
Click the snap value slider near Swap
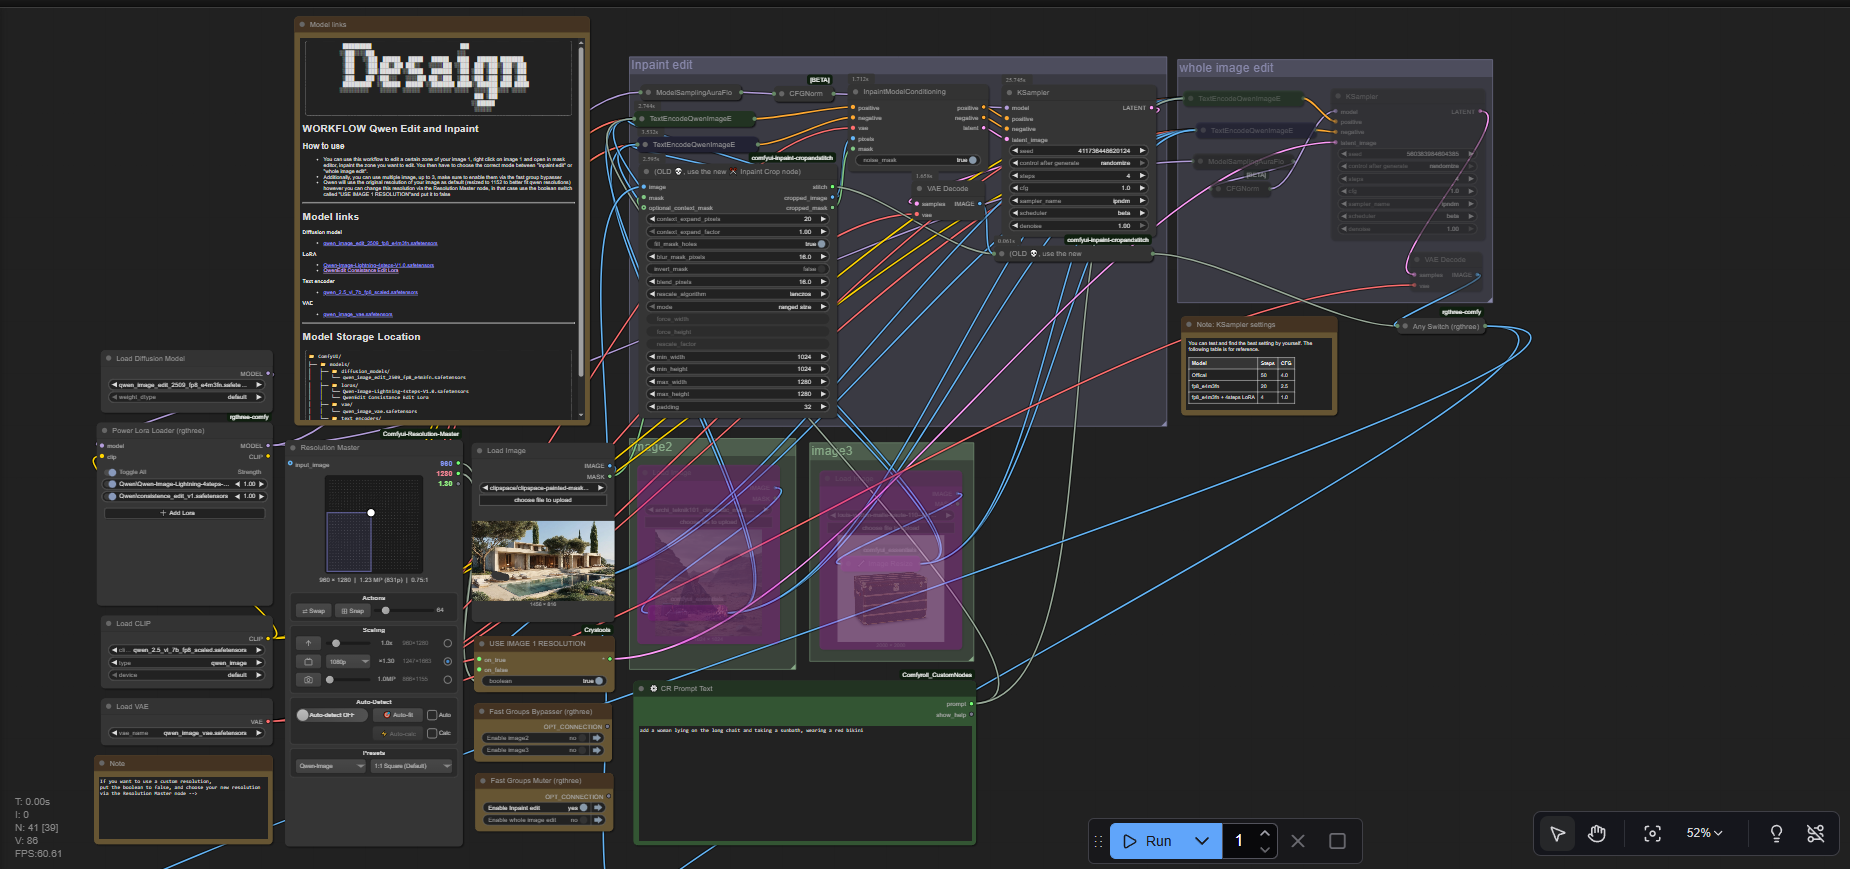[x=386, y=610]
